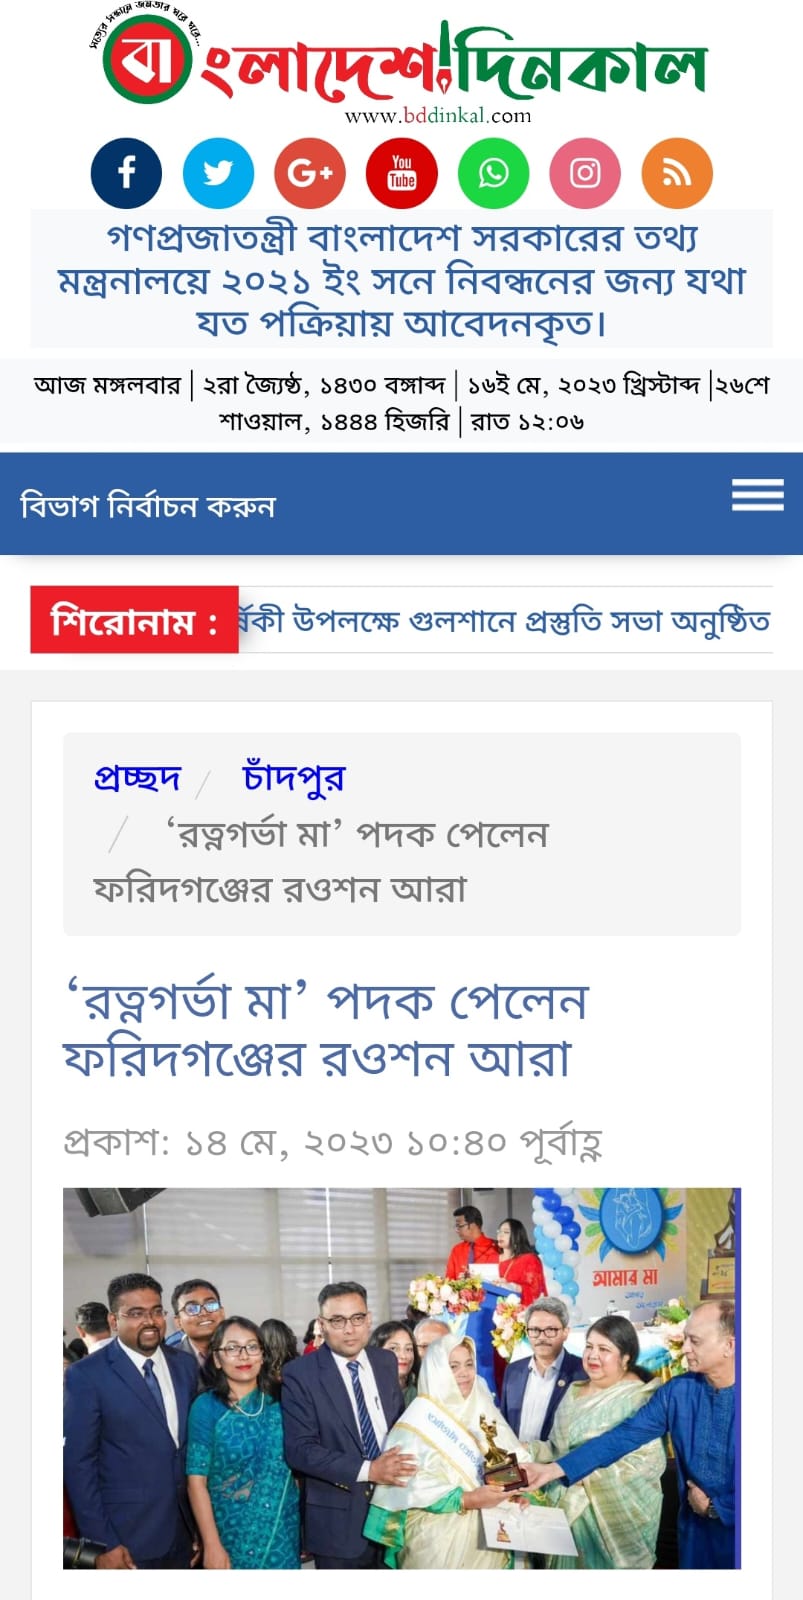Open the Facebook social icon
The image size is (803, 1600).
tap(126, 173)
